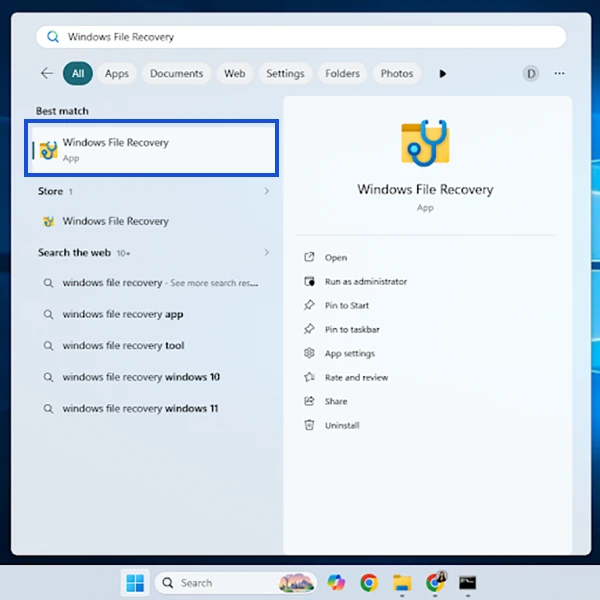Expand the Search the web section chevron
Viewport: 600px width, 600px height.
tap(267, 253)
